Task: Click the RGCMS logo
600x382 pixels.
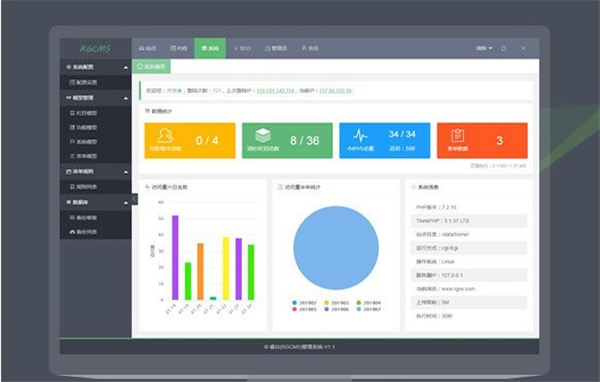Action: tap(95, 49)
